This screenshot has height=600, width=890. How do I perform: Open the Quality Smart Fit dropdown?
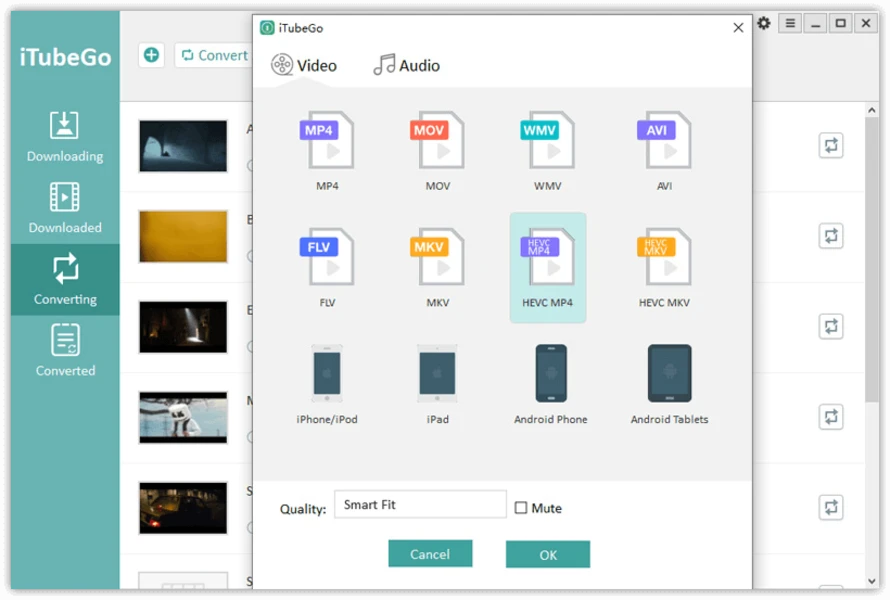[x=420, y=505]
